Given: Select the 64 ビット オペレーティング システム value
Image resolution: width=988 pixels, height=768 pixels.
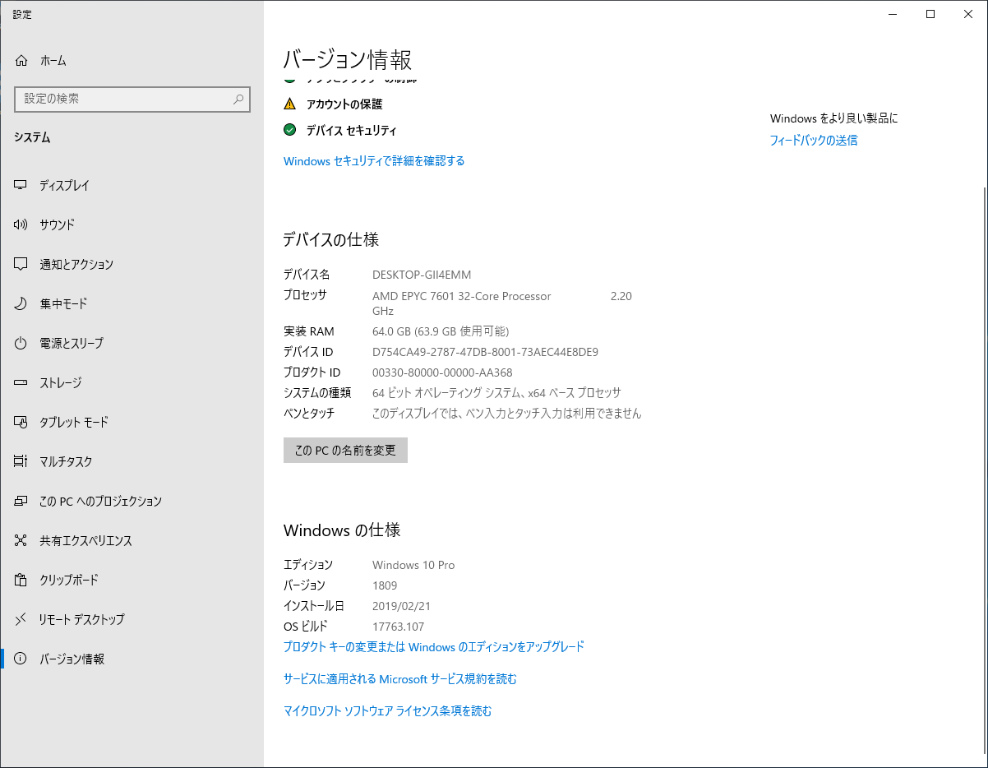Looking at the screenshot, I should coord(497,393).
